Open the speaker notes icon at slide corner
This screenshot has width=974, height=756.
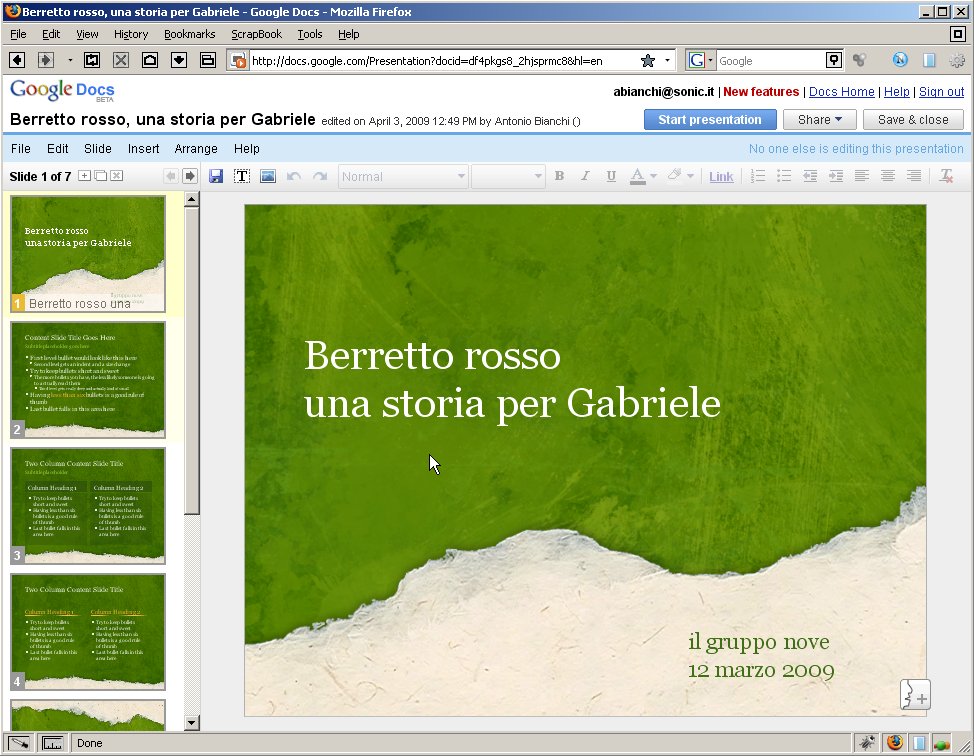click(915, 694)
